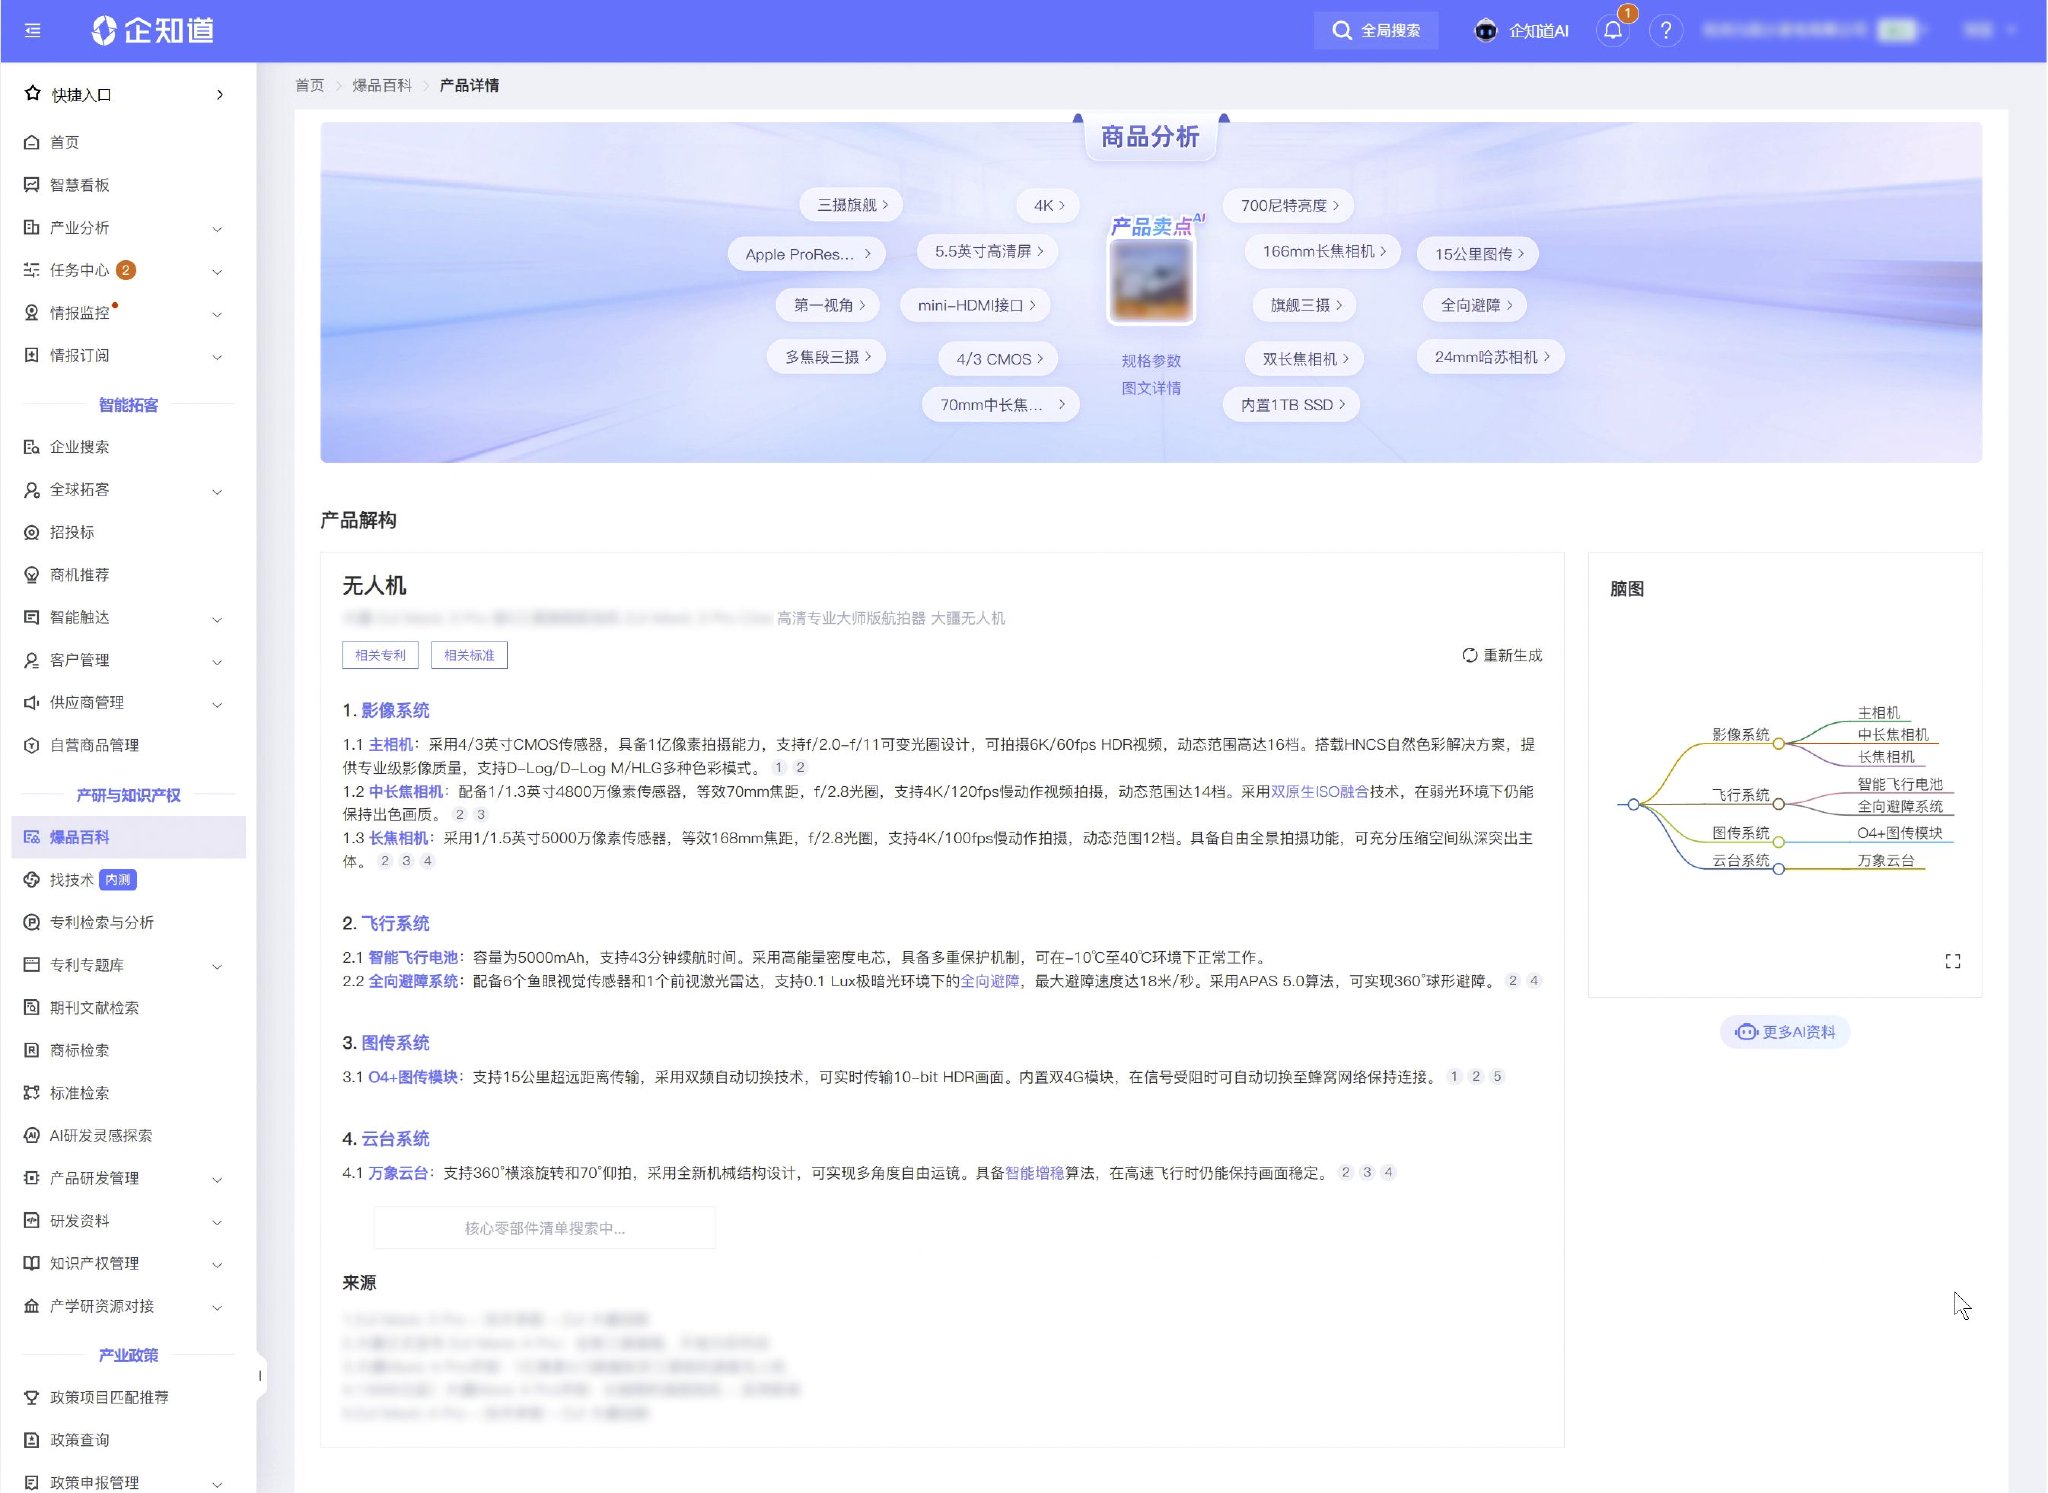Click the 企知道AI robot icon

[1486, 31]
